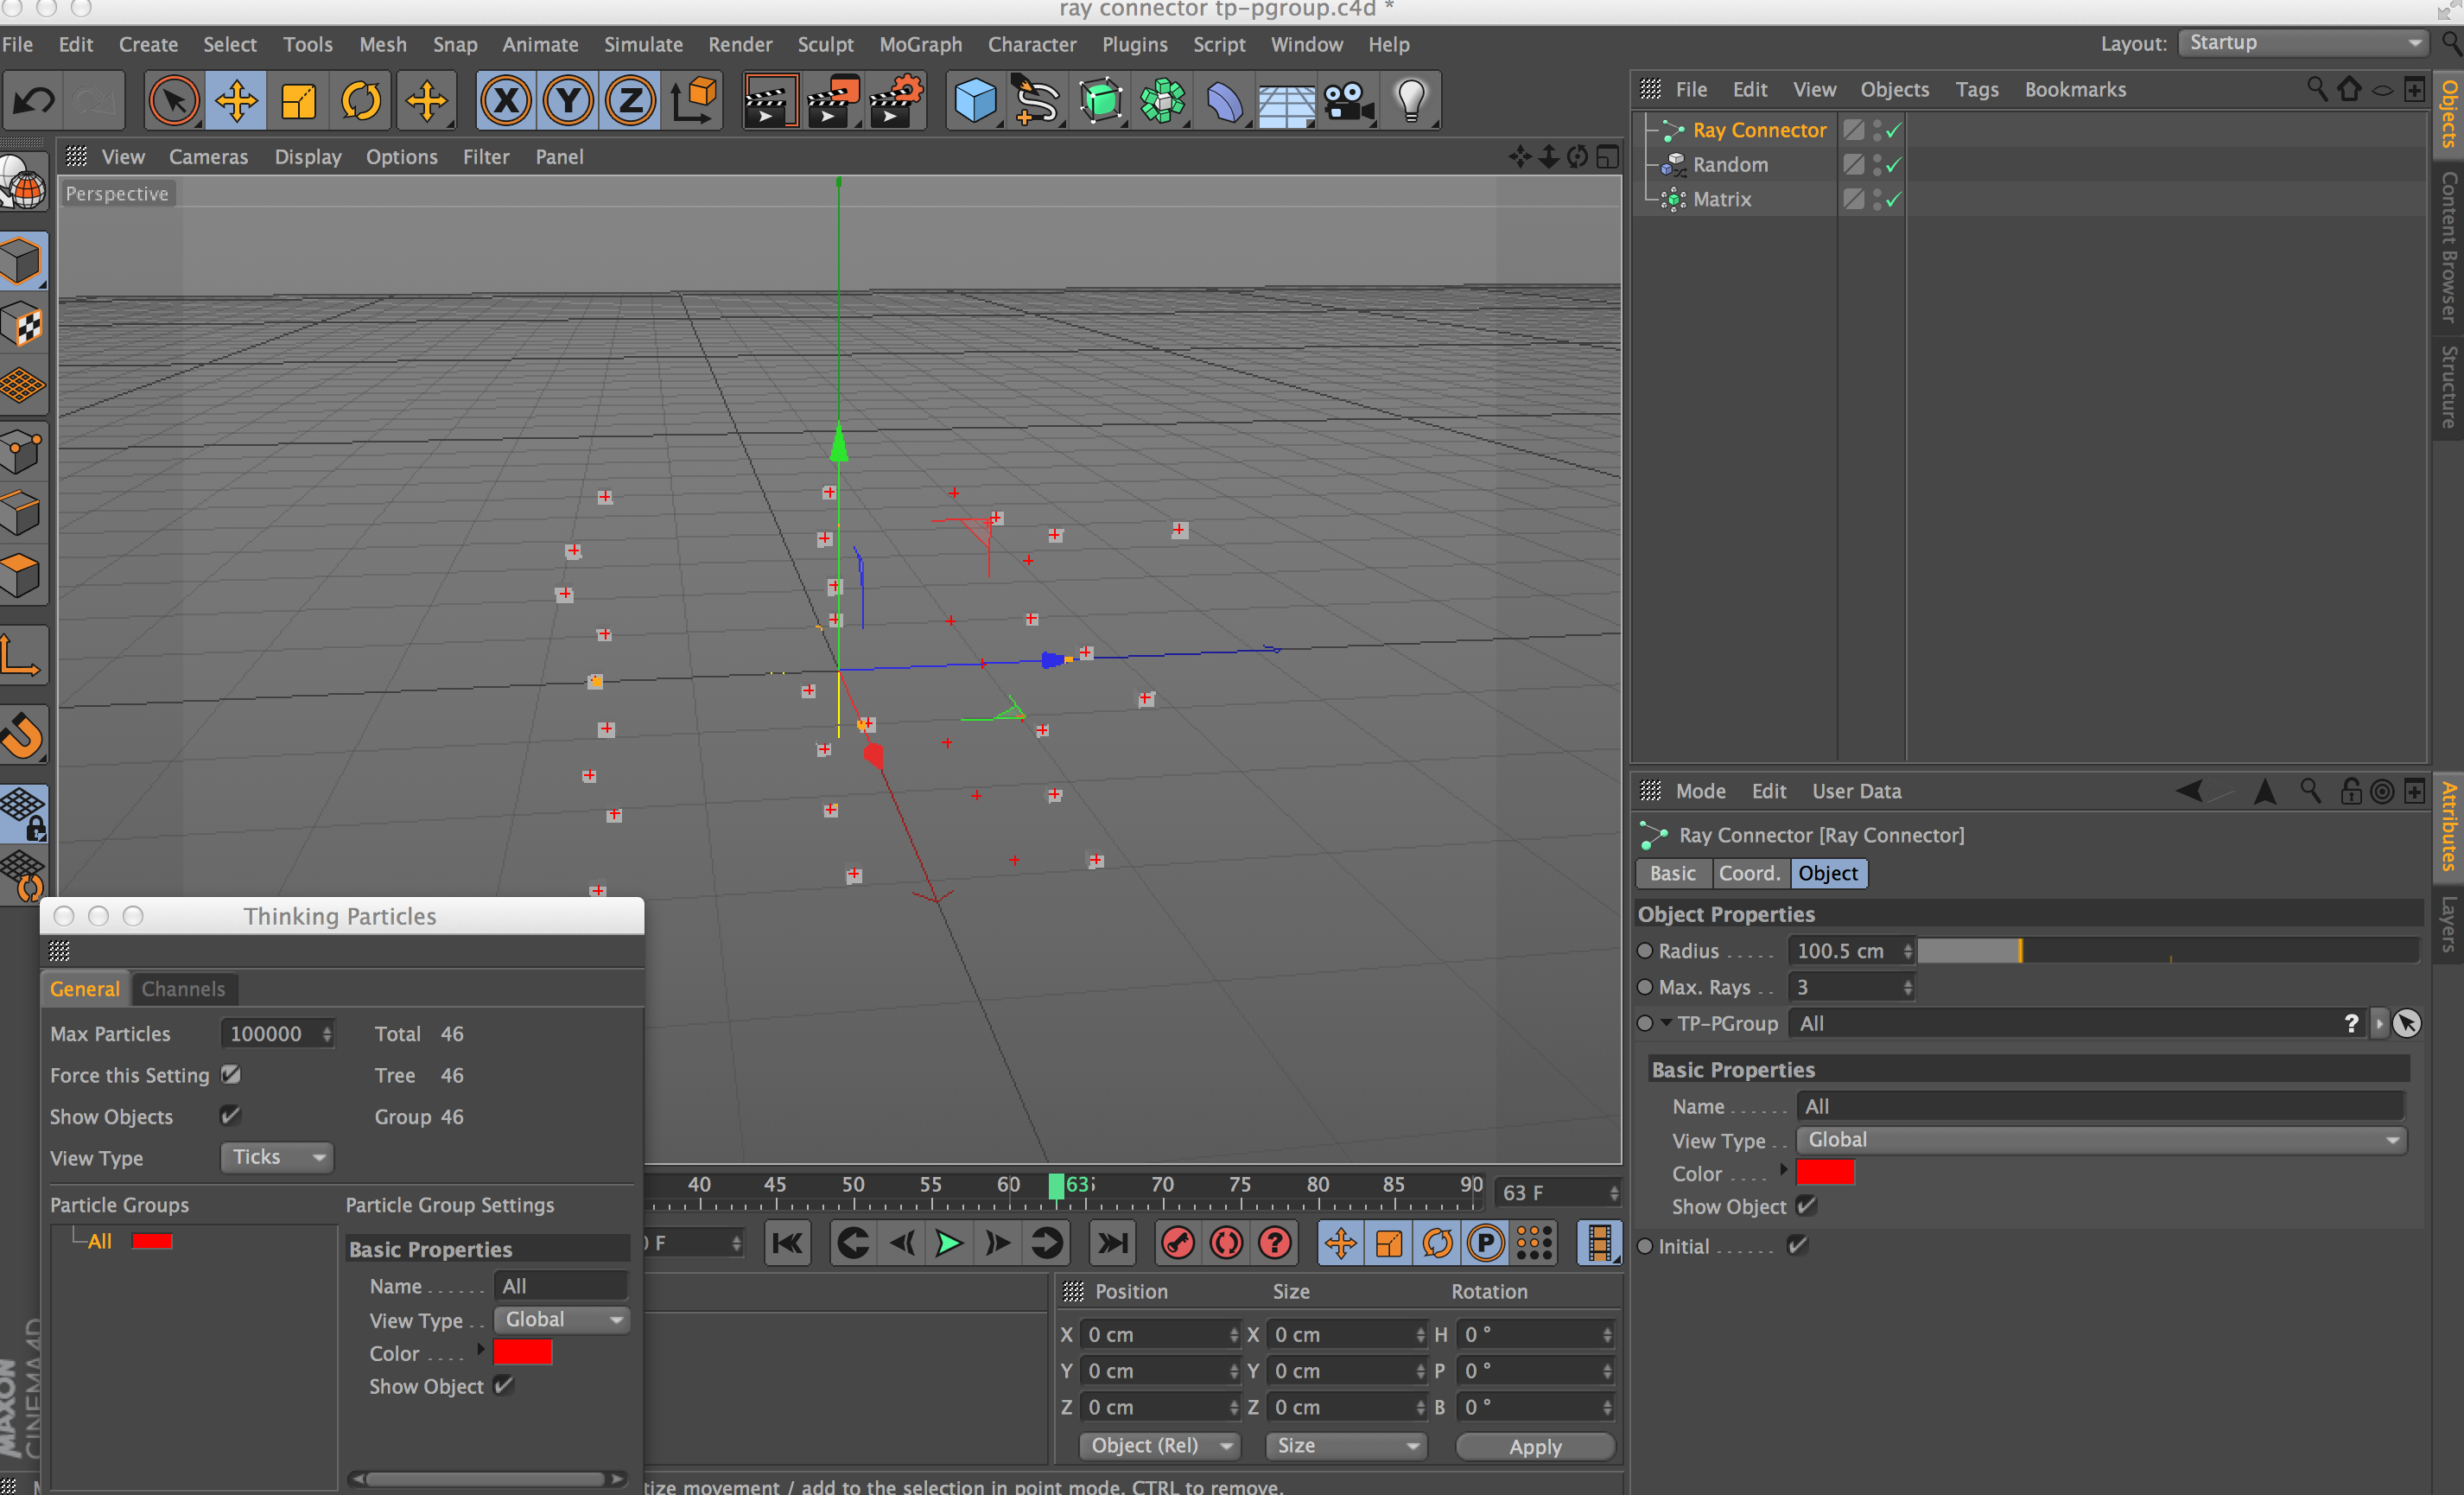The image size is (2464, 1495).
Task: Add a Cube primitive object
Action: 974,100
